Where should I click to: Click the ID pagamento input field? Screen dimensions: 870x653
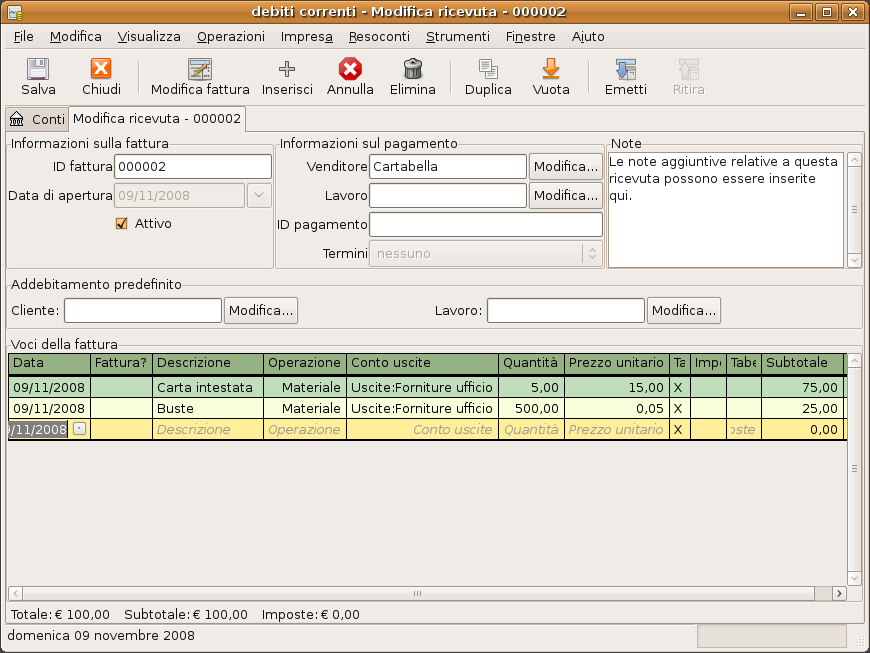(486, 225)
